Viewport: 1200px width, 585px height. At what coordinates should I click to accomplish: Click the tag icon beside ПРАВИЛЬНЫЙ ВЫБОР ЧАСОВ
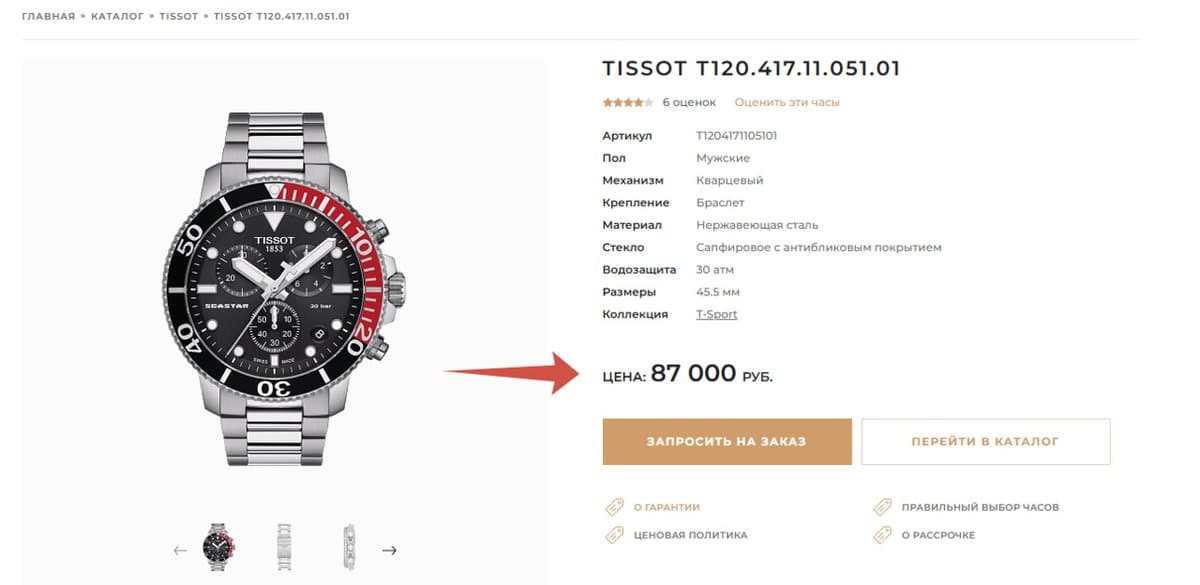(x=881, y=507)
